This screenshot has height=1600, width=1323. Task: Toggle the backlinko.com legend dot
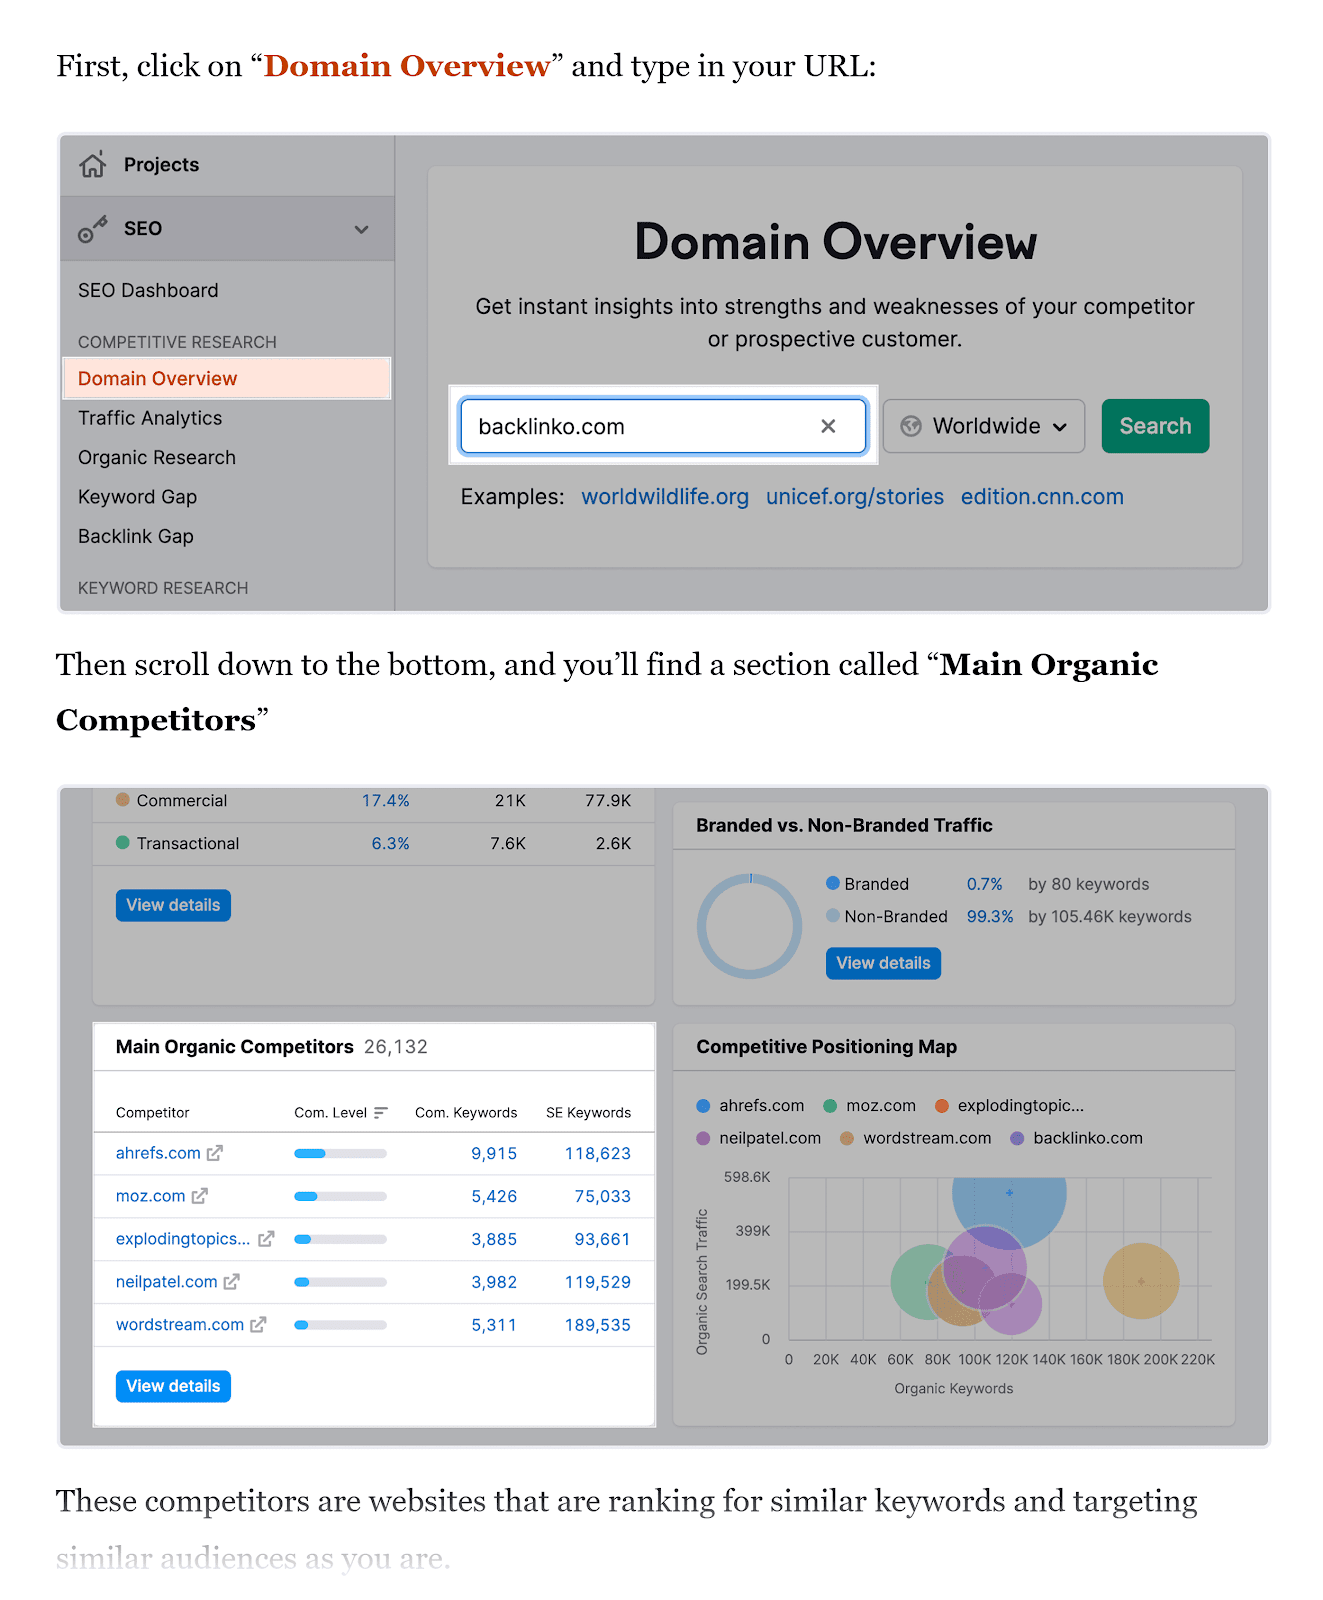tap(1017, 1139)
